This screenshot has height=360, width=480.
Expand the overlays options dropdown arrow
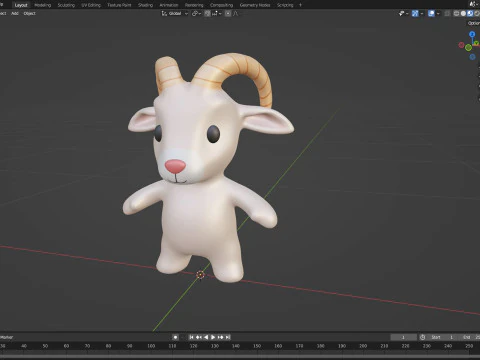438,13
